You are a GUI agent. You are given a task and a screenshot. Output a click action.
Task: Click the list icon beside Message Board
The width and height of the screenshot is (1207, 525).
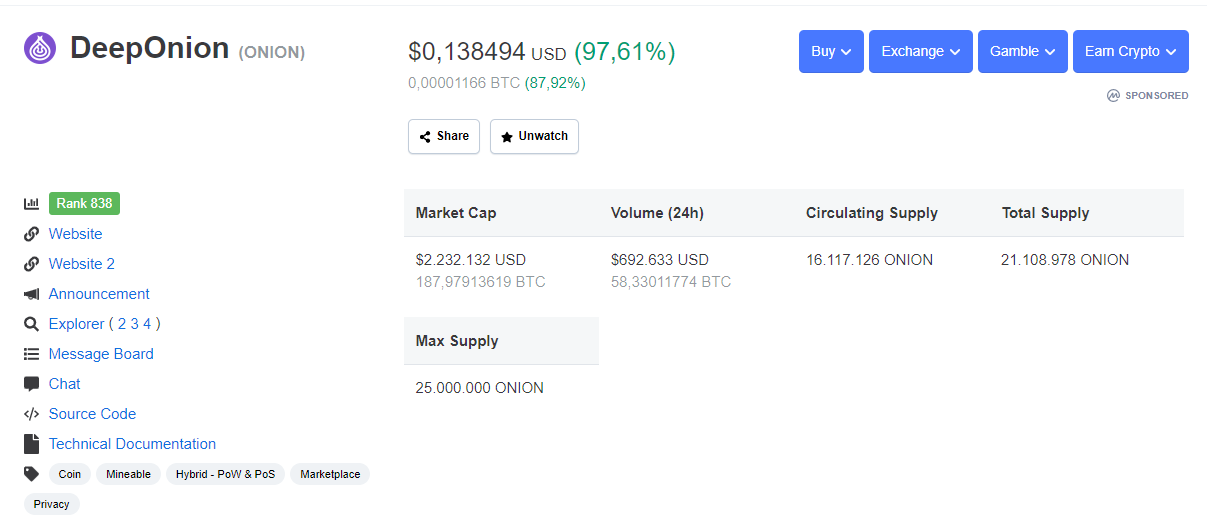coord(31,354)
